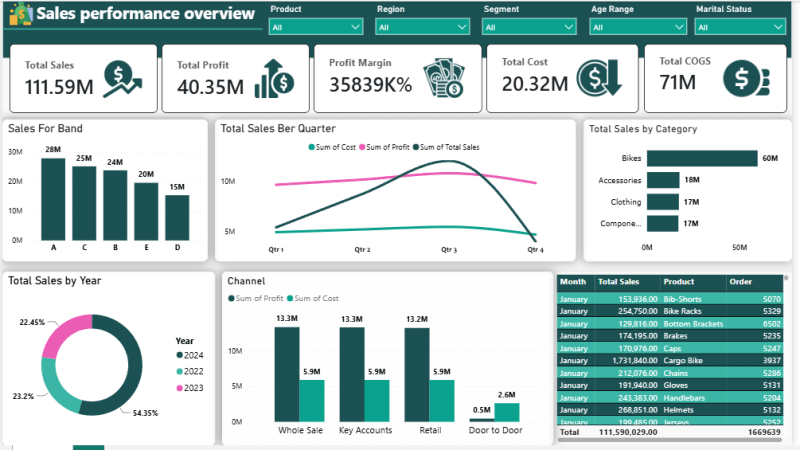Click band A bar in Sales For Band
This screenshot has width=800, height=450.
click(53, 199)
